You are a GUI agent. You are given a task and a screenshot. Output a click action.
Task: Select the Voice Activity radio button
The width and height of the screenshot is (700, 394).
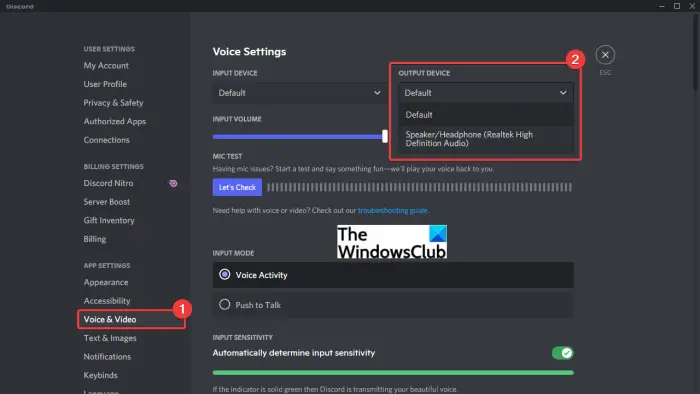225,274
